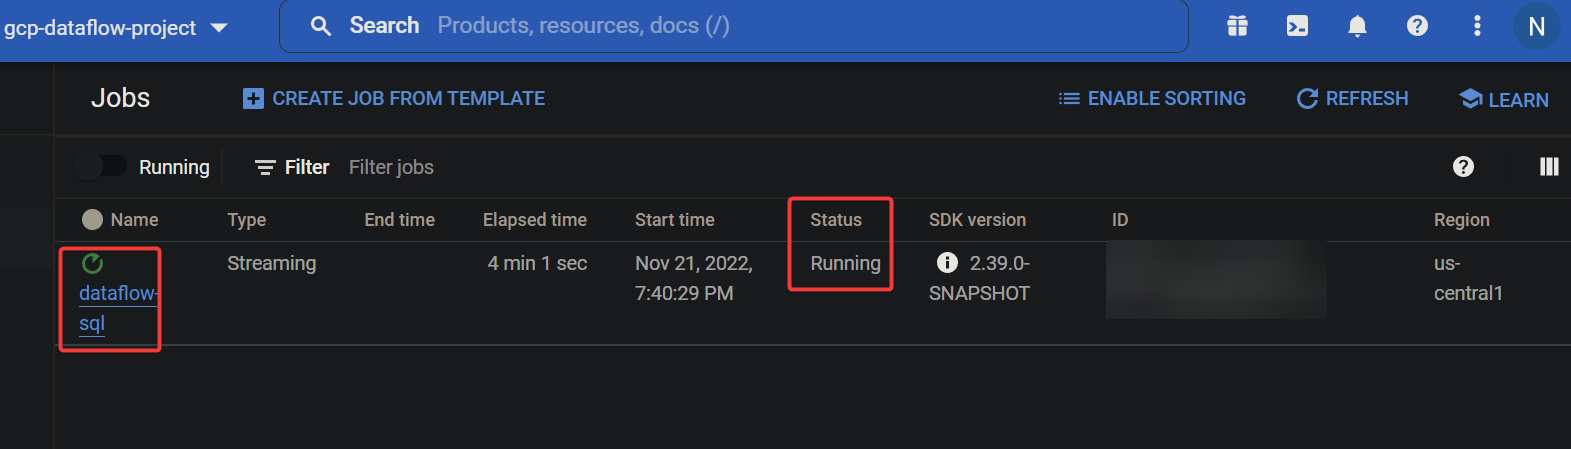This screenshot has width=1571, height=449.
Task: Click the Region column header
Action: pyautogui.click(x=1462, y=220)
